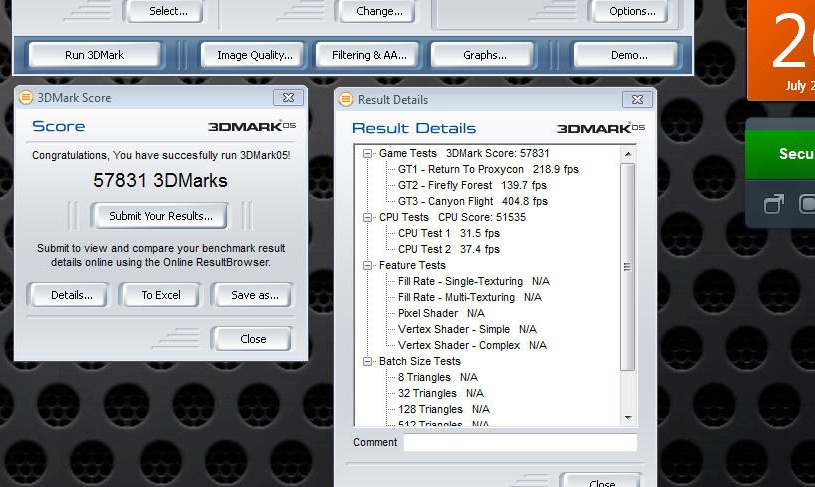Select GT2 - Firefly Forest row
815x487 pixels.
[x=472, y=186]
